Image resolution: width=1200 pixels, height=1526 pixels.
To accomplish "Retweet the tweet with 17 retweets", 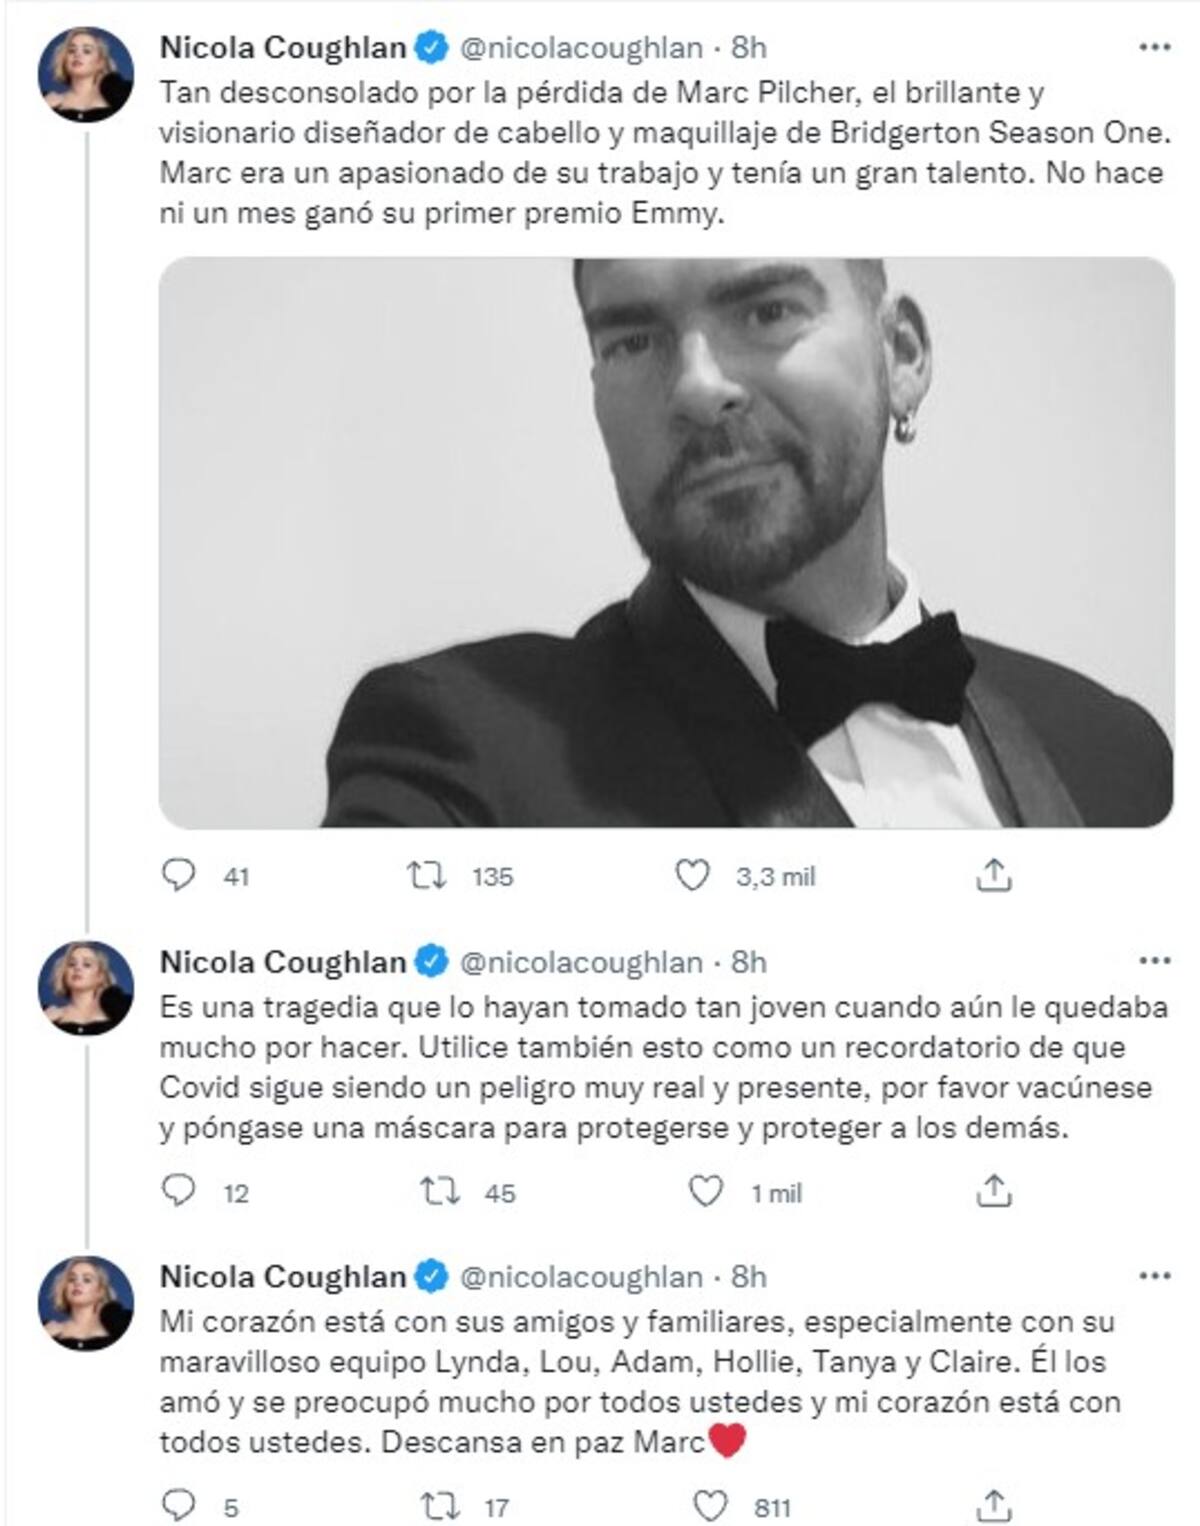I will 439,1505.
